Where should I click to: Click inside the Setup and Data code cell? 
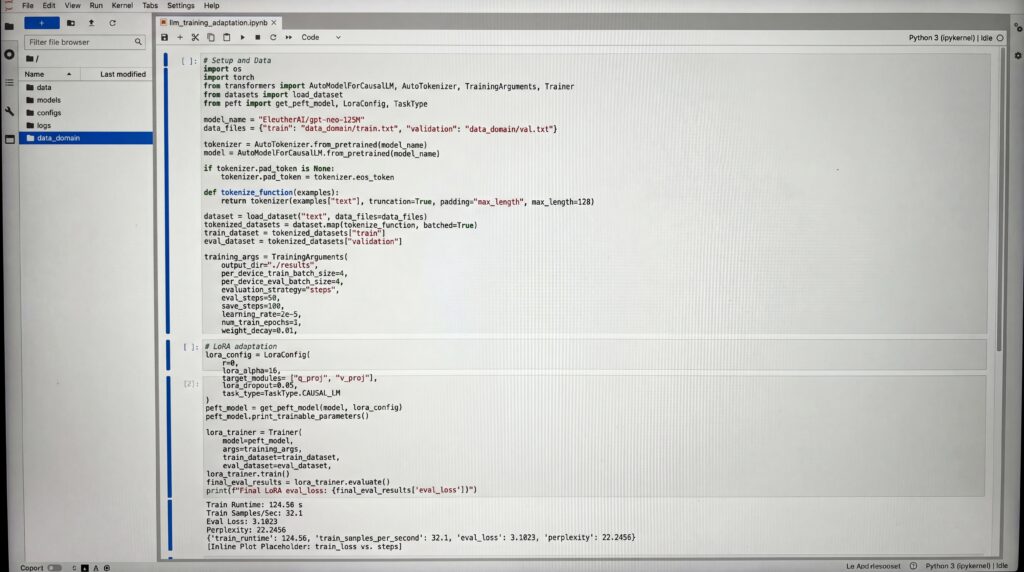(594, 195)
